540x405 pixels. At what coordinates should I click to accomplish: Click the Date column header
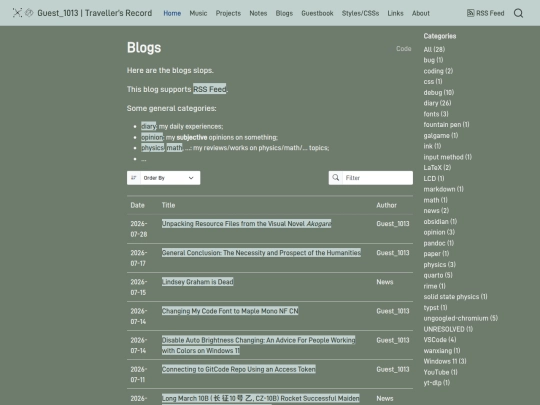[x=137, y=205]
